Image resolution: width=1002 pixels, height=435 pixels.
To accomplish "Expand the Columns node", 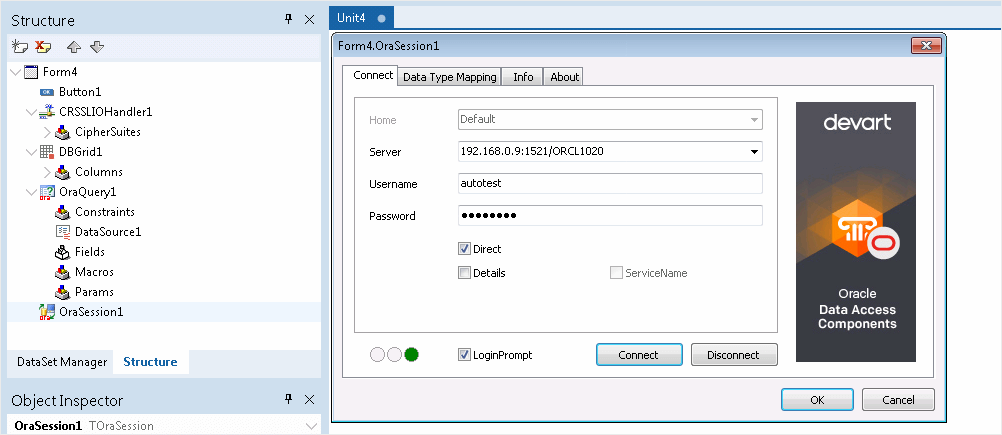I will click(x=47, y=172).
